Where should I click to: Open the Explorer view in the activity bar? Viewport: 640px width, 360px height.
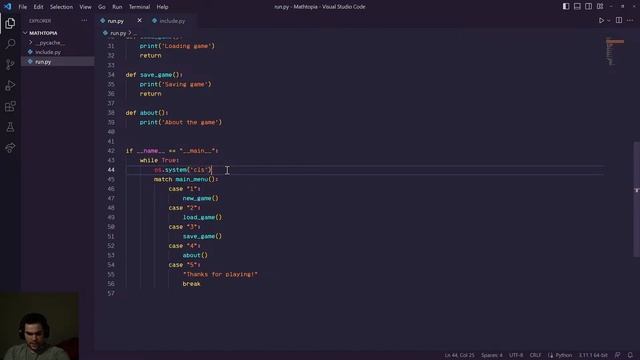(10, 23)
